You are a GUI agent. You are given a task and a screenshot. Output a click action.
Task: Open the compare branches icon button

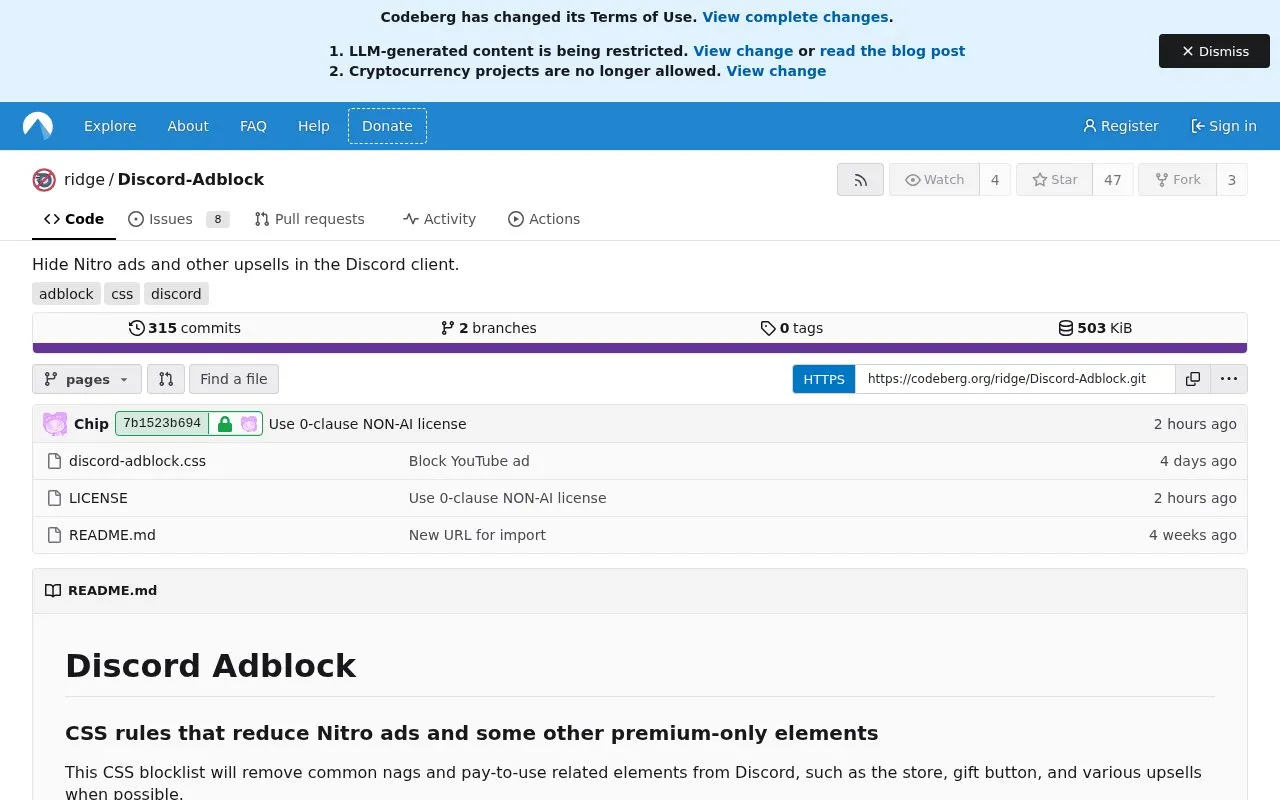coord(166,379)
